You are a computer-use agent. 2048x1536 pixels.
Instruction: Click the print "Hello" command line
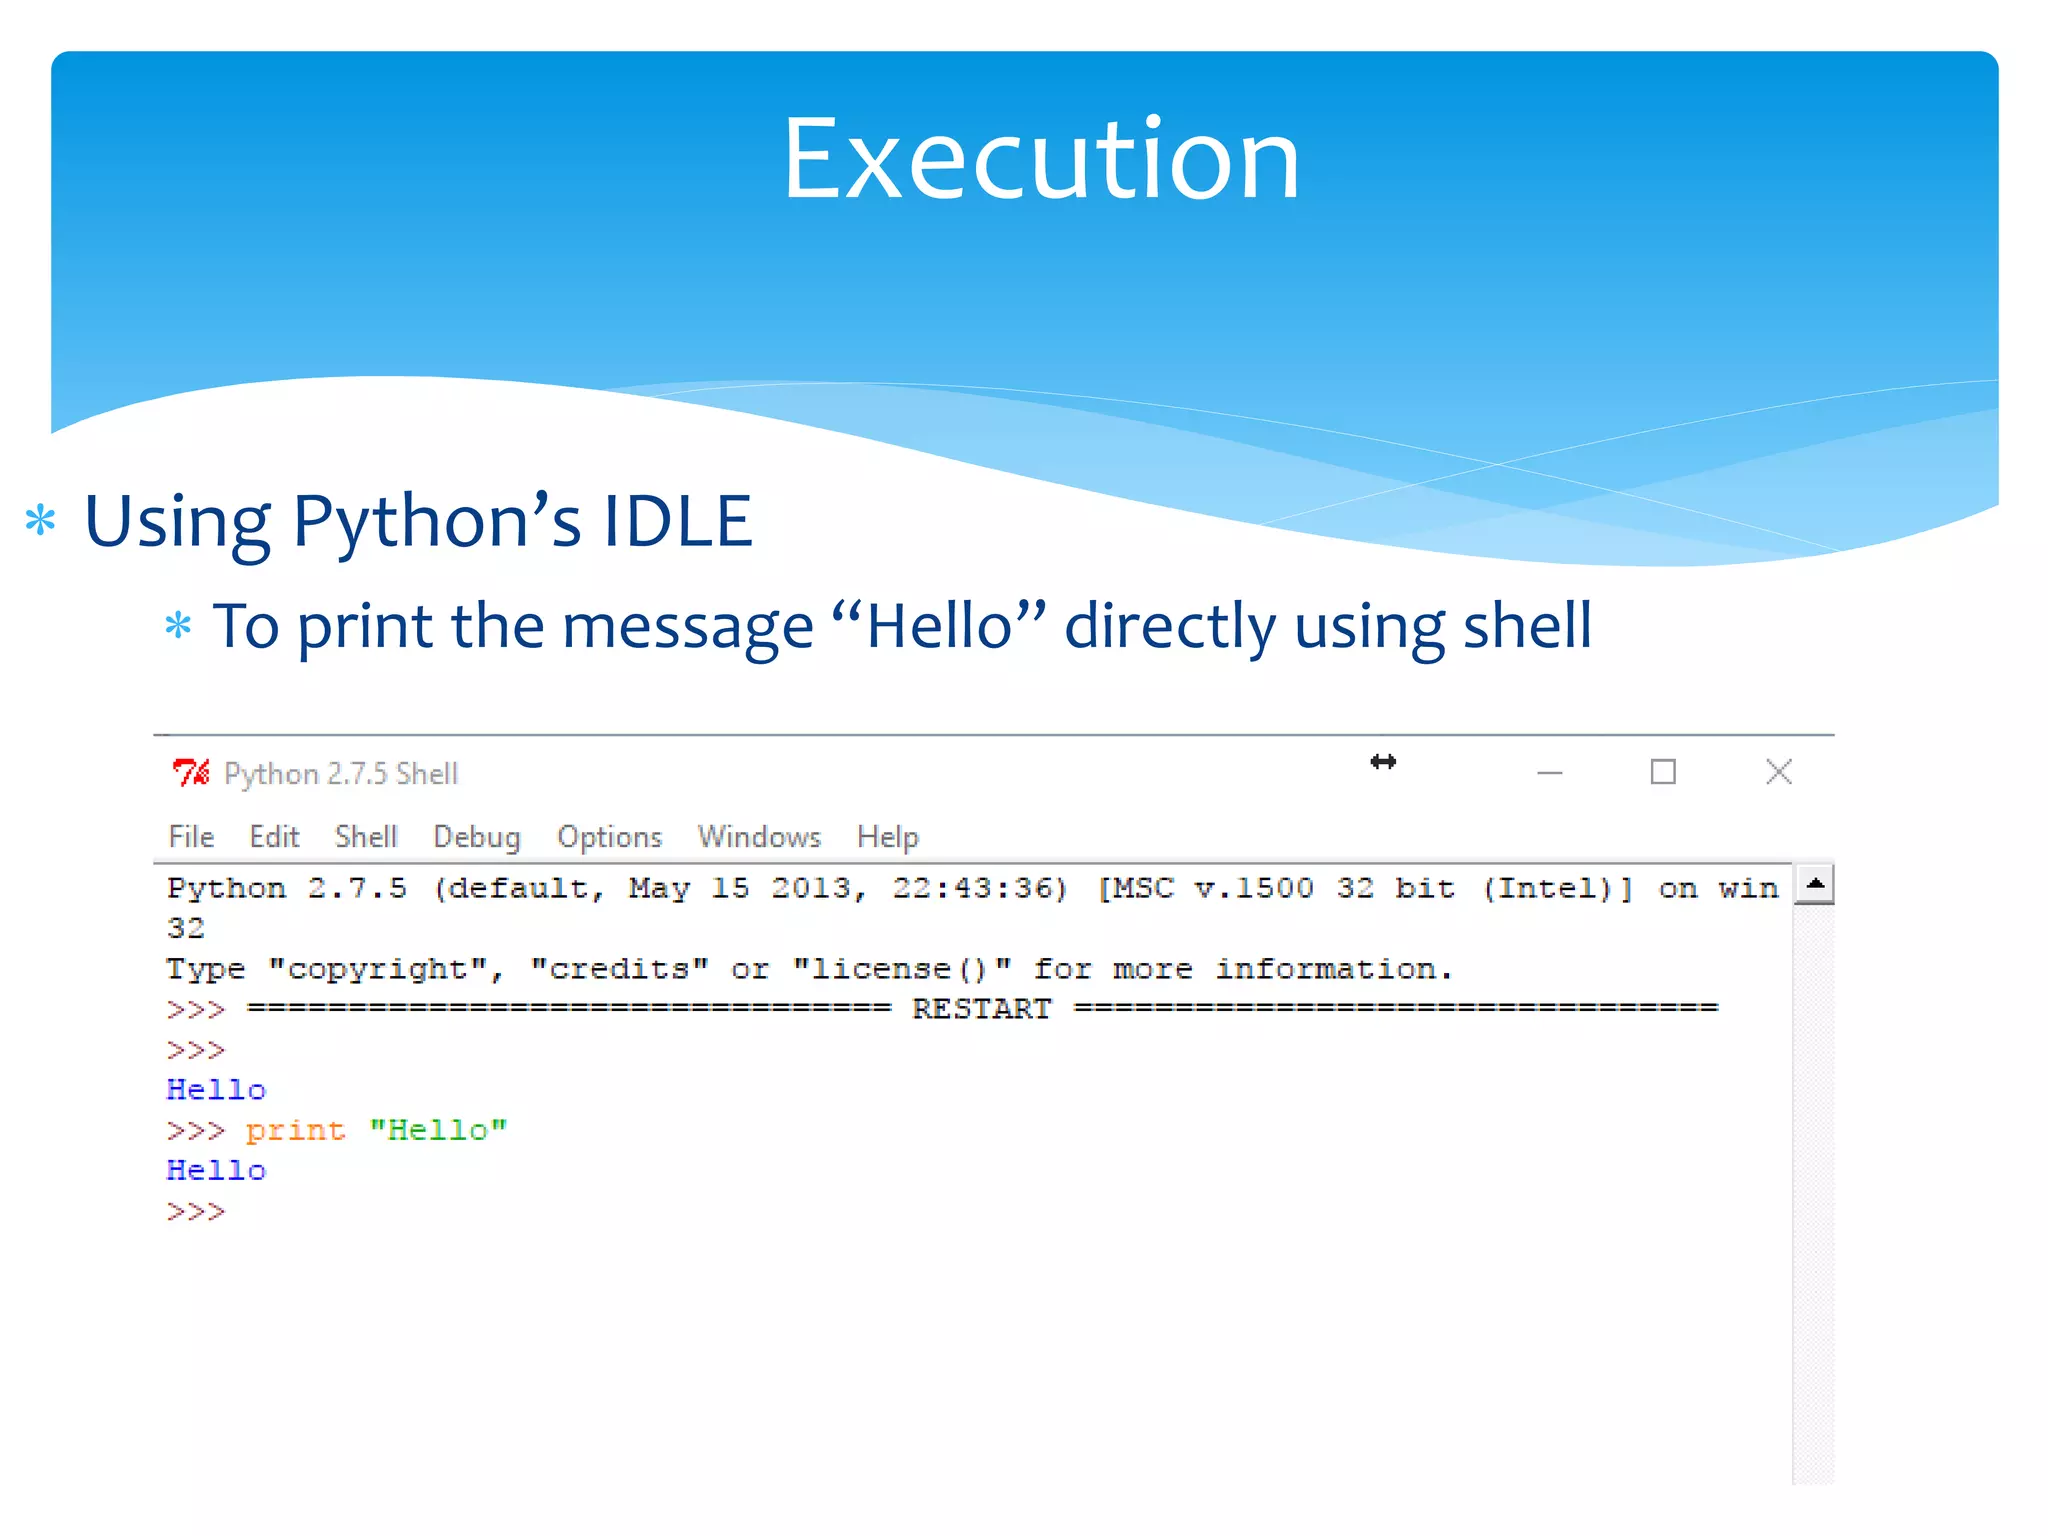(338, 1130)
